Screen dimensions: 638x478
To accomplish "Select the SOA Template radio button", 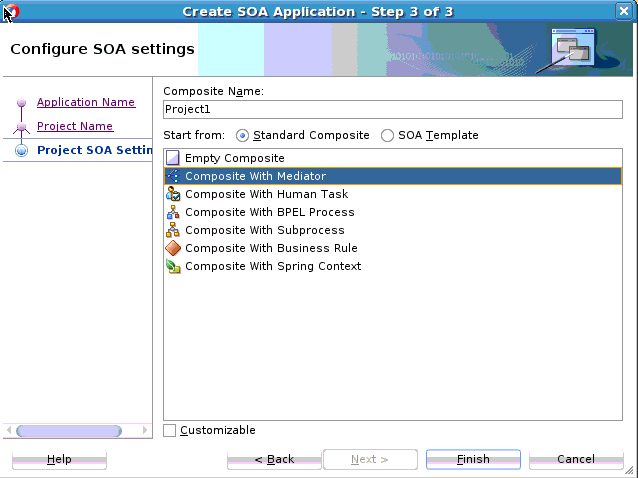I will click(387, 135).
